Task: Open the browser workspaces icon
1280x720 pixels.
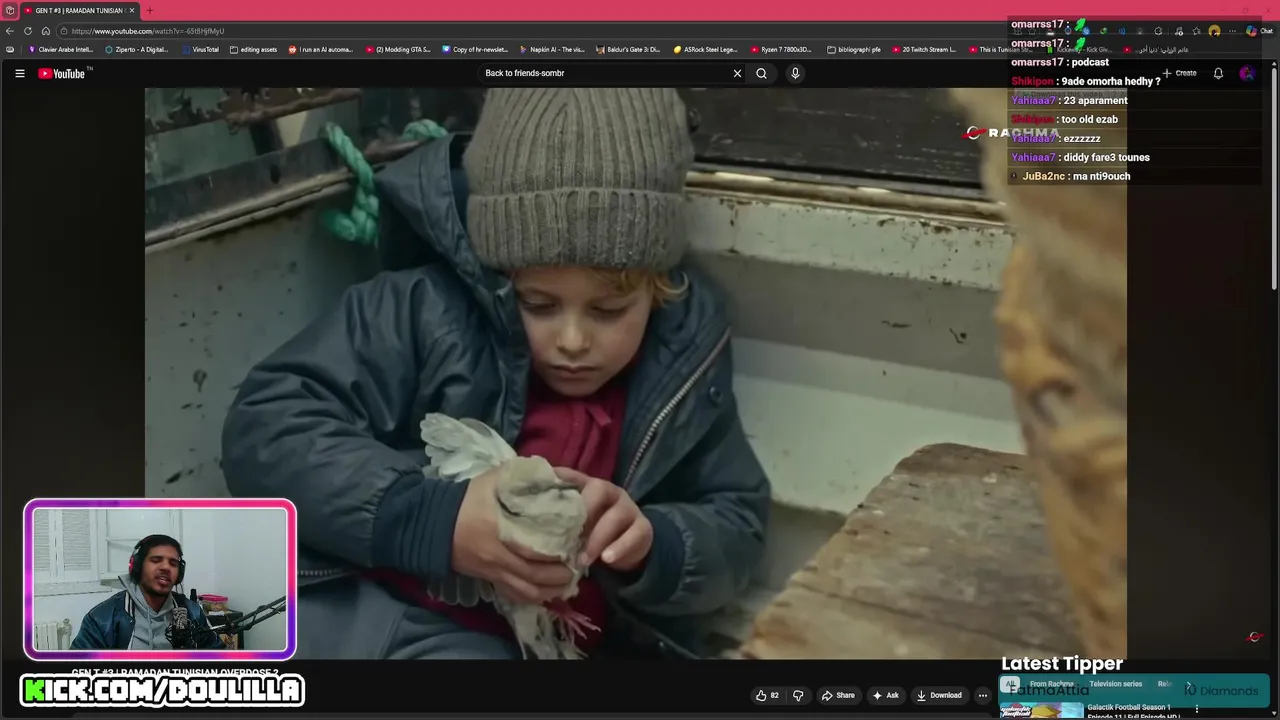Action: (9, 10)
